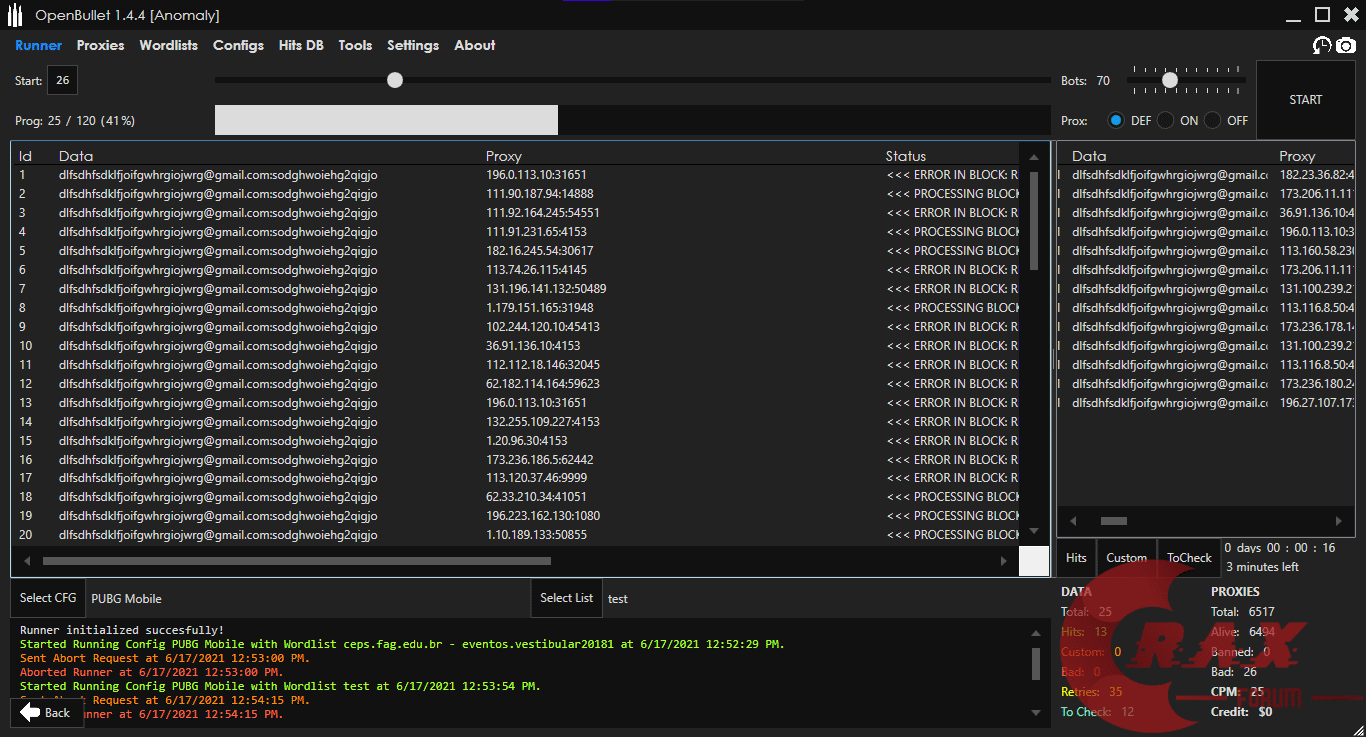Select the ON proxy radio button
Screen dimensions: 1366x737
pyautogui.click(x=1165, y=120)
